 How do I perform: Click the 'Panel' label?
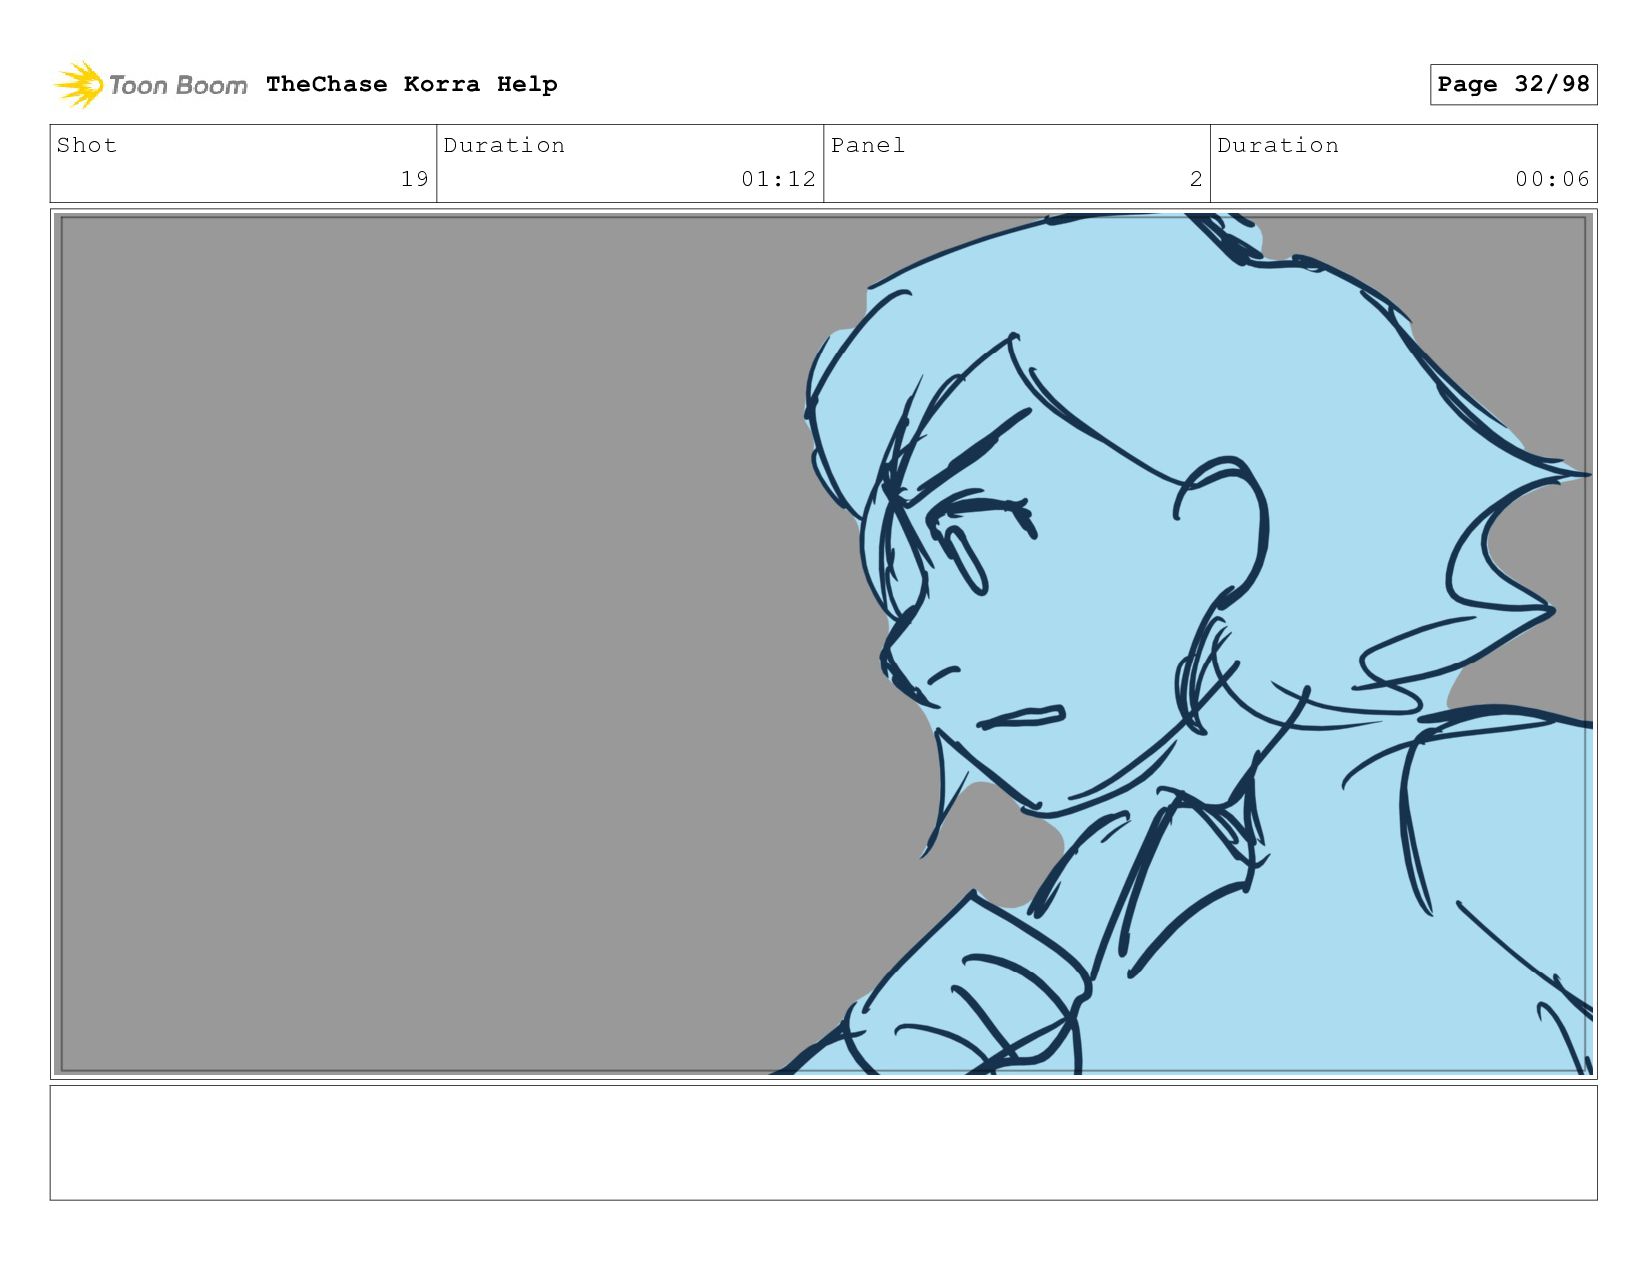pos(868,145)
